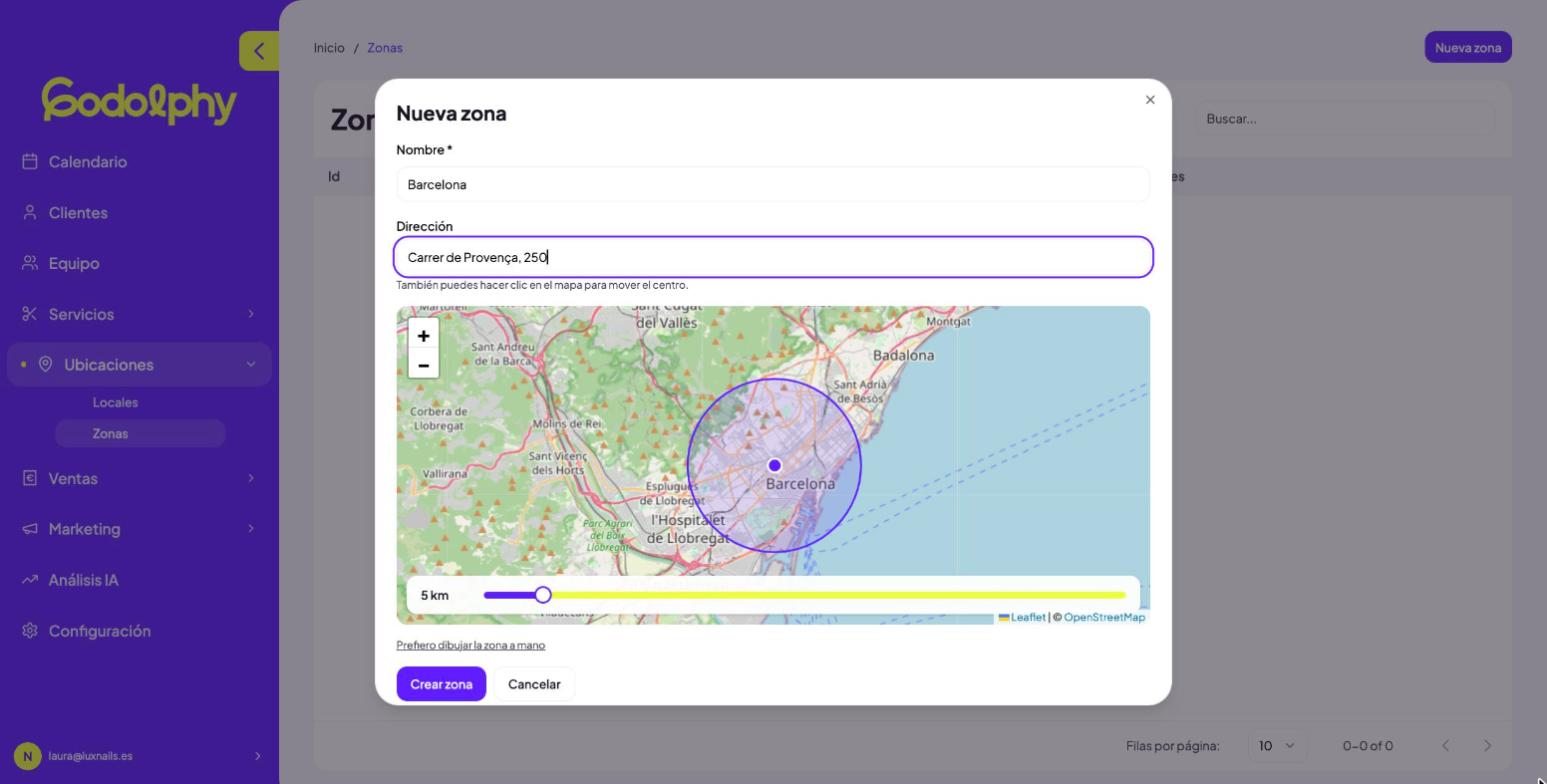
Task: Close the Nueva zona dialog
Action: 1150,99
